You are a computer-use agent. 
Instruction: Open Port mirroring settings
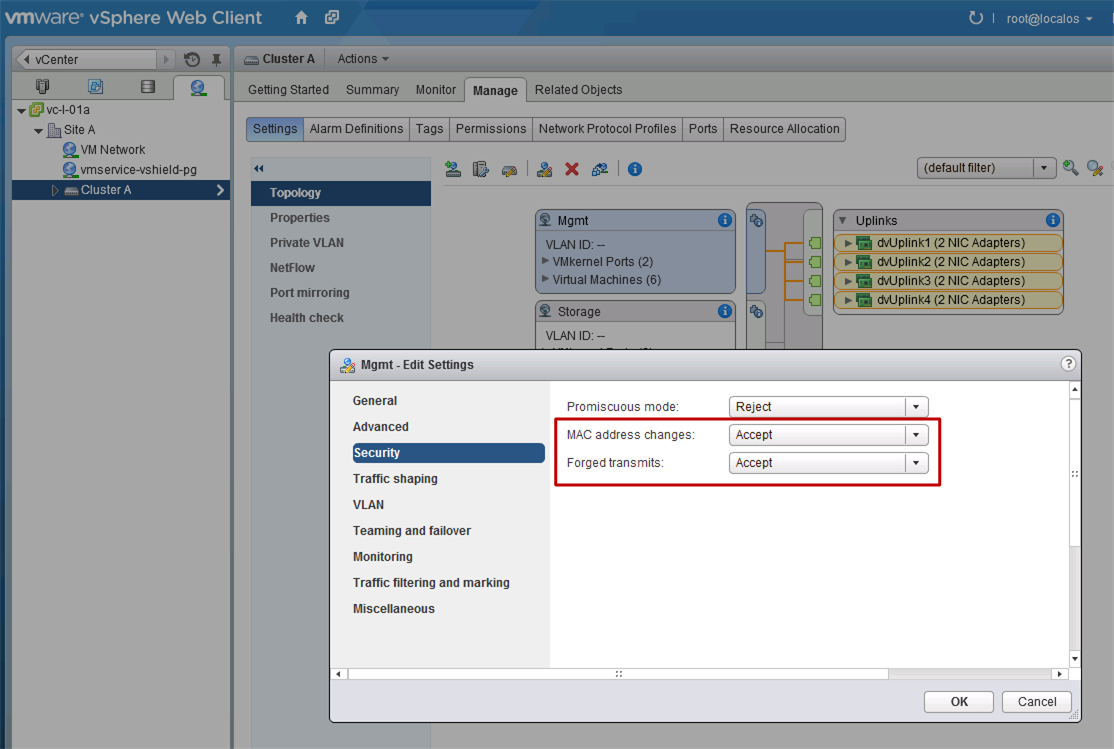(310, 292)
